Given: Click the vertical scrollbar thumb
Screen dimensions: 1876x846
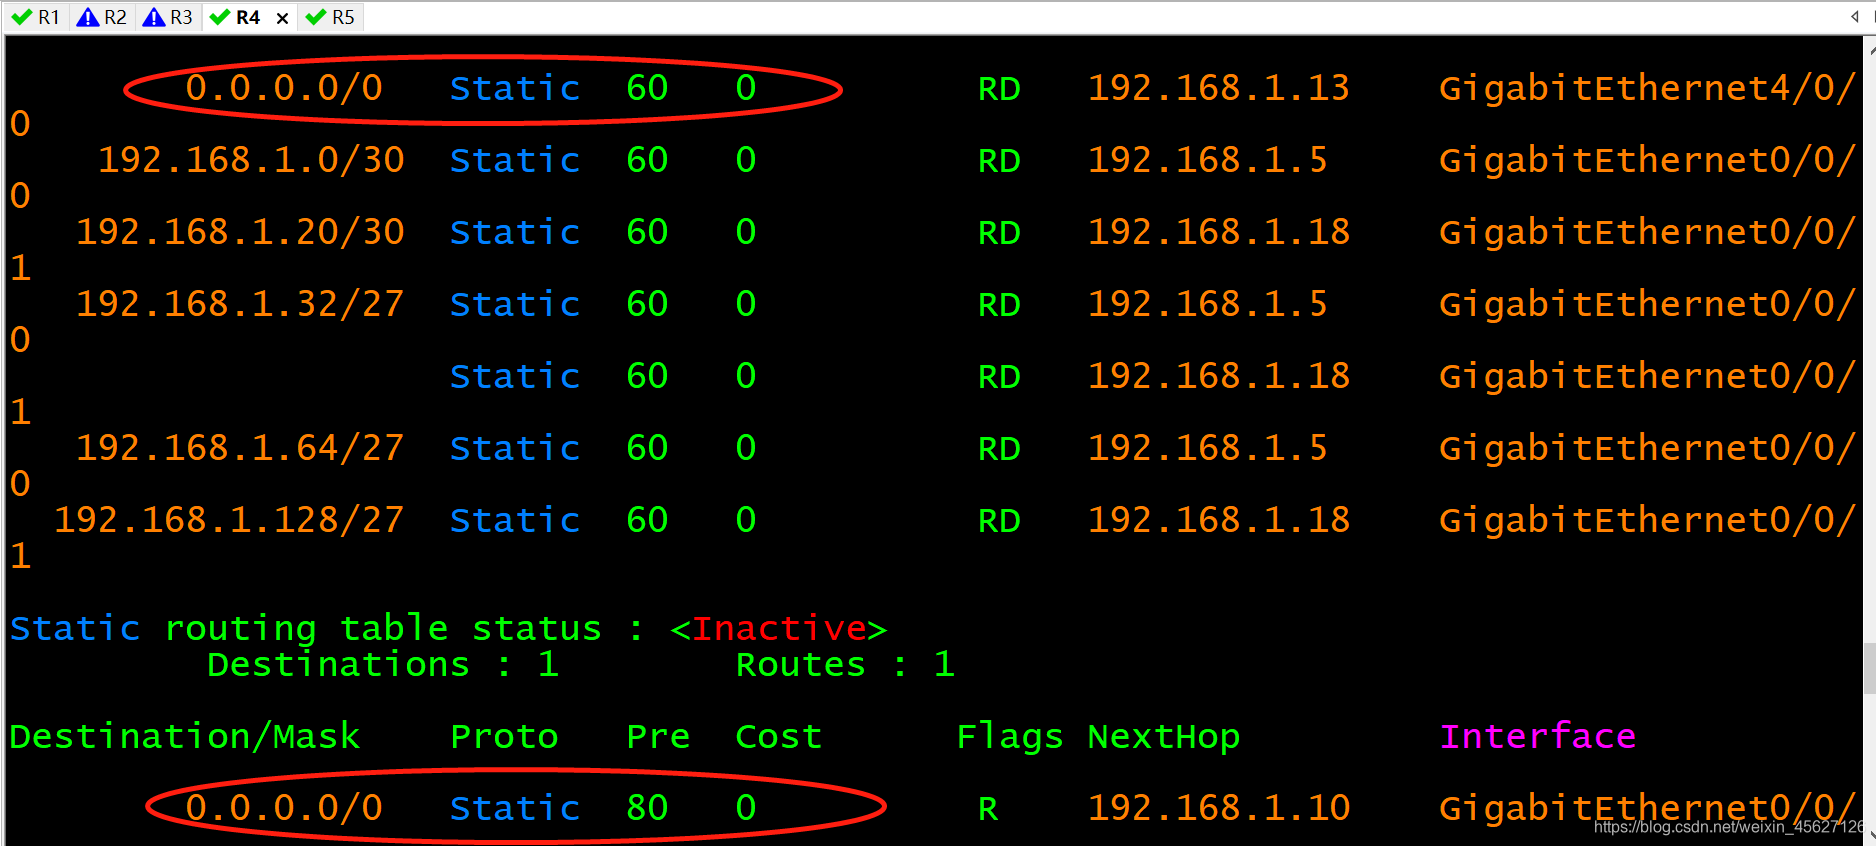Looking at the screenshot, I should 1869,668.
